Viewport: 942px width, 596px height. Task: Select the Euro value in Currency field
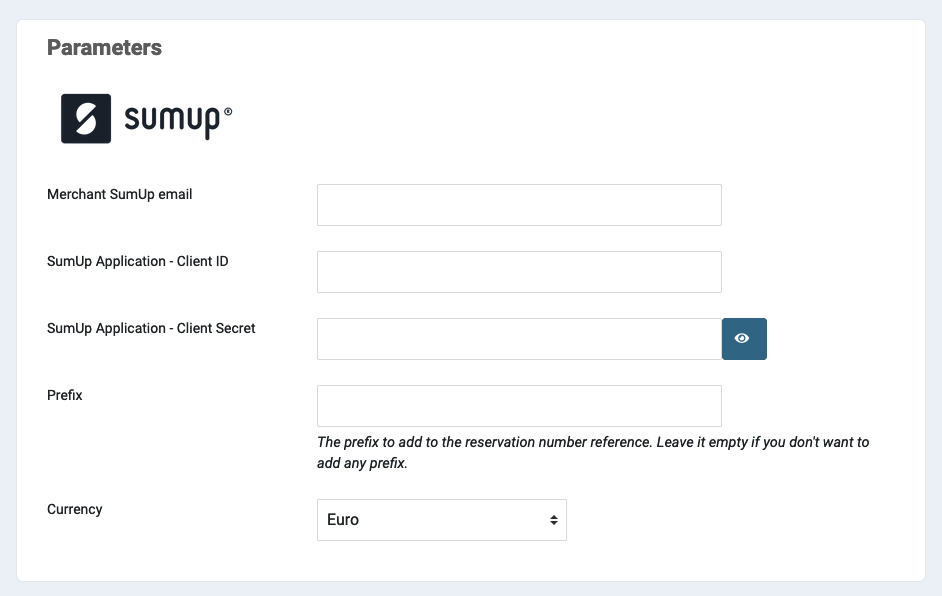point(343,520)
